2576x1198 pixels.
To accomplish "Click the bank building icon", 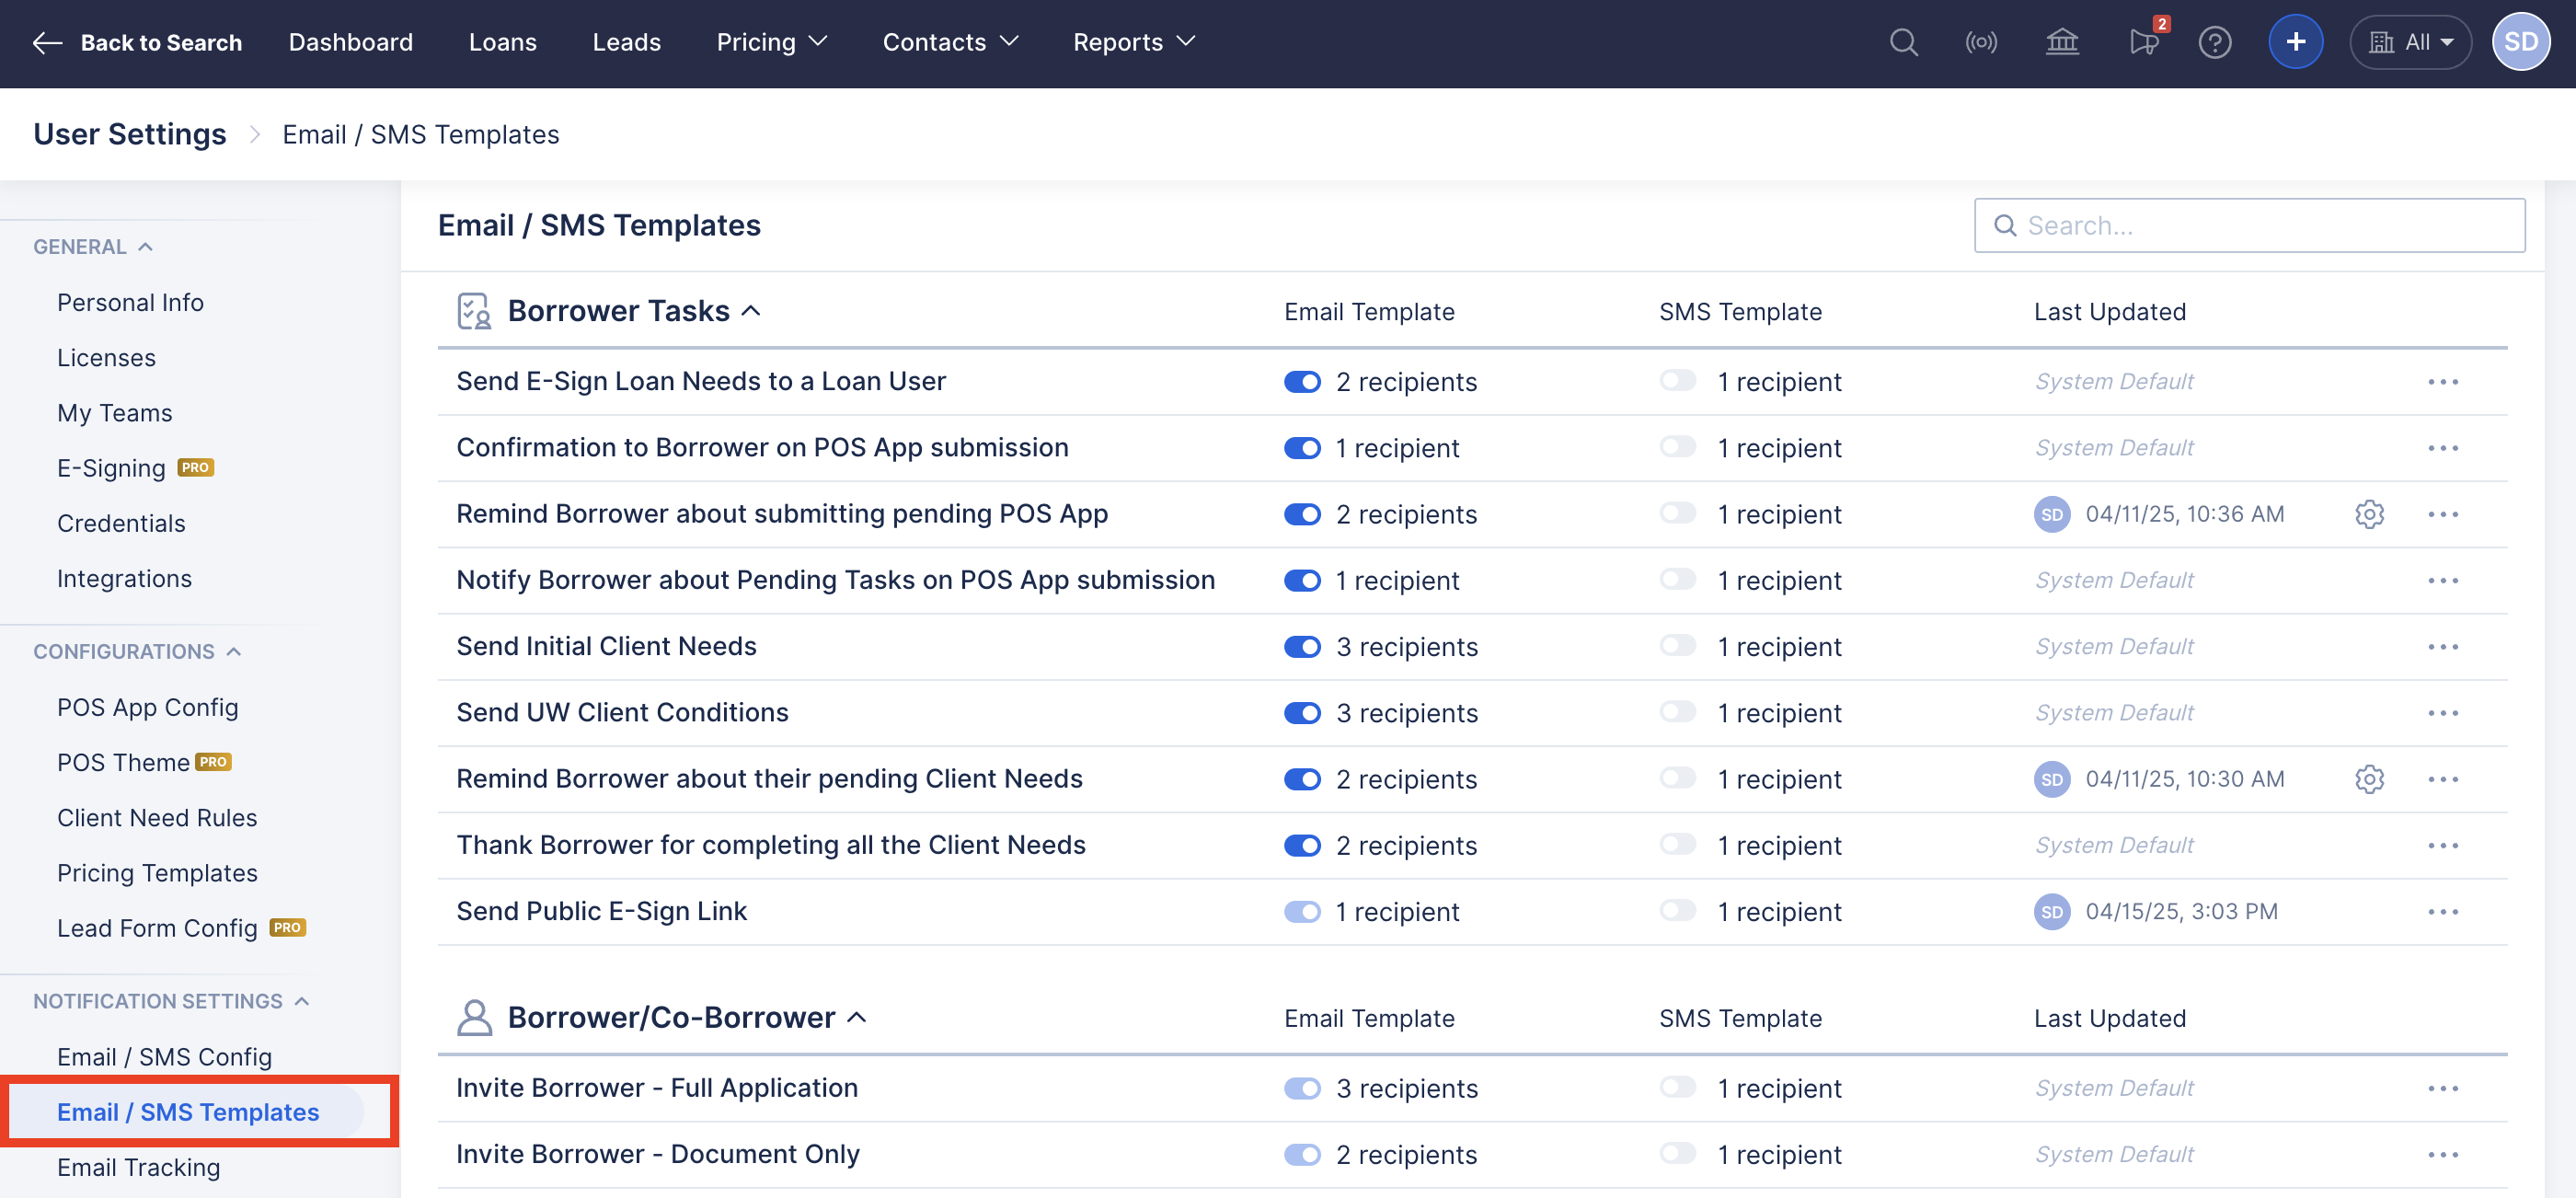I will point(2061,42).
